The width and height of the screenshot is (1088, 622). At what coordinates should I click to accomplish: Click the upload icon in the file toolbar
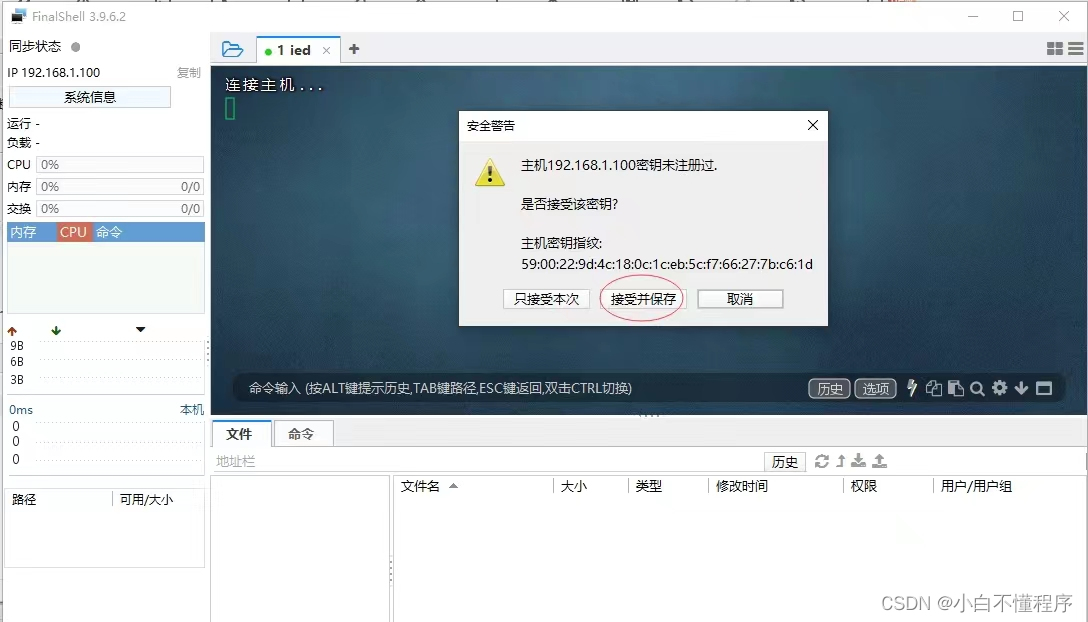(x=879, y=461)
